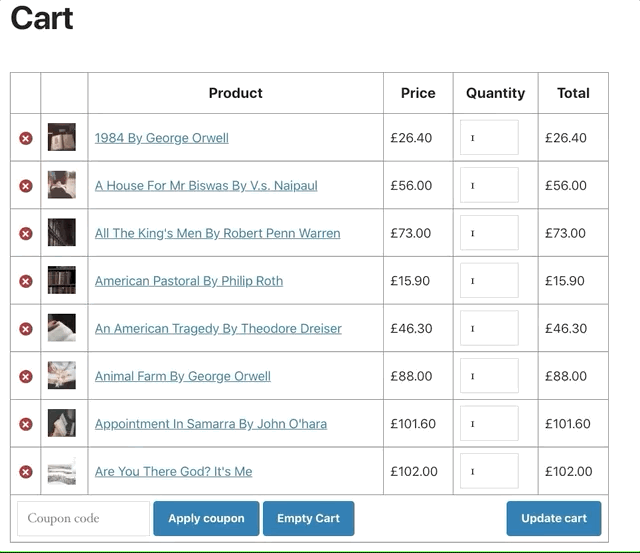Delete All The King's Men from cart
This screenshot has height=553, width=640.
tap(26, 233)
